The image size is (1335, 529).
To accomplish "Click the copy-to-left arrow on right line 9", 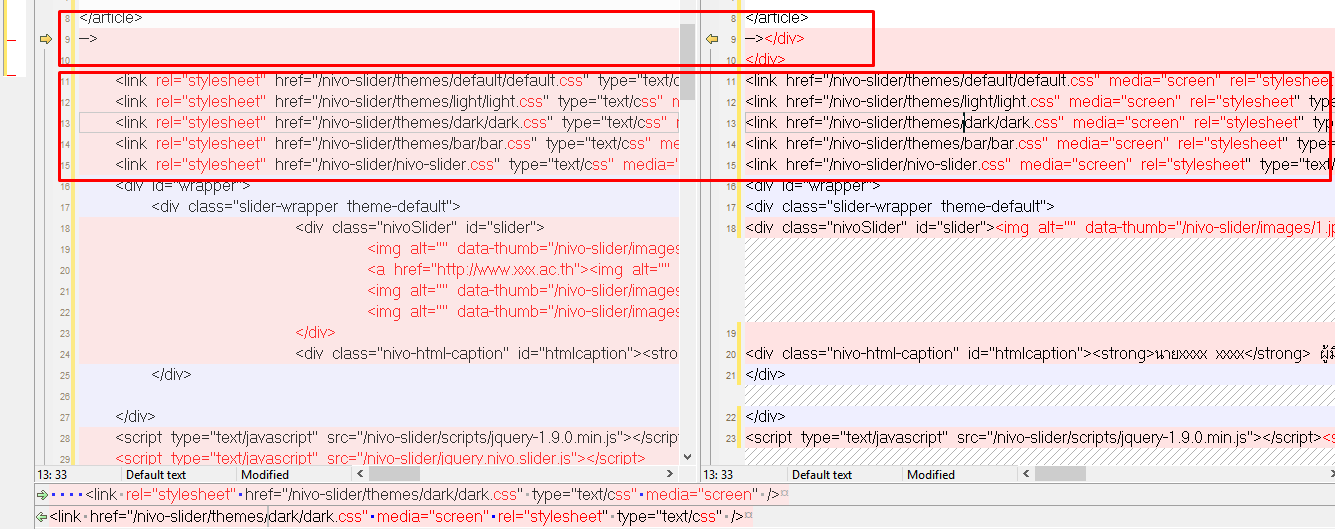I will pos(712,39).
